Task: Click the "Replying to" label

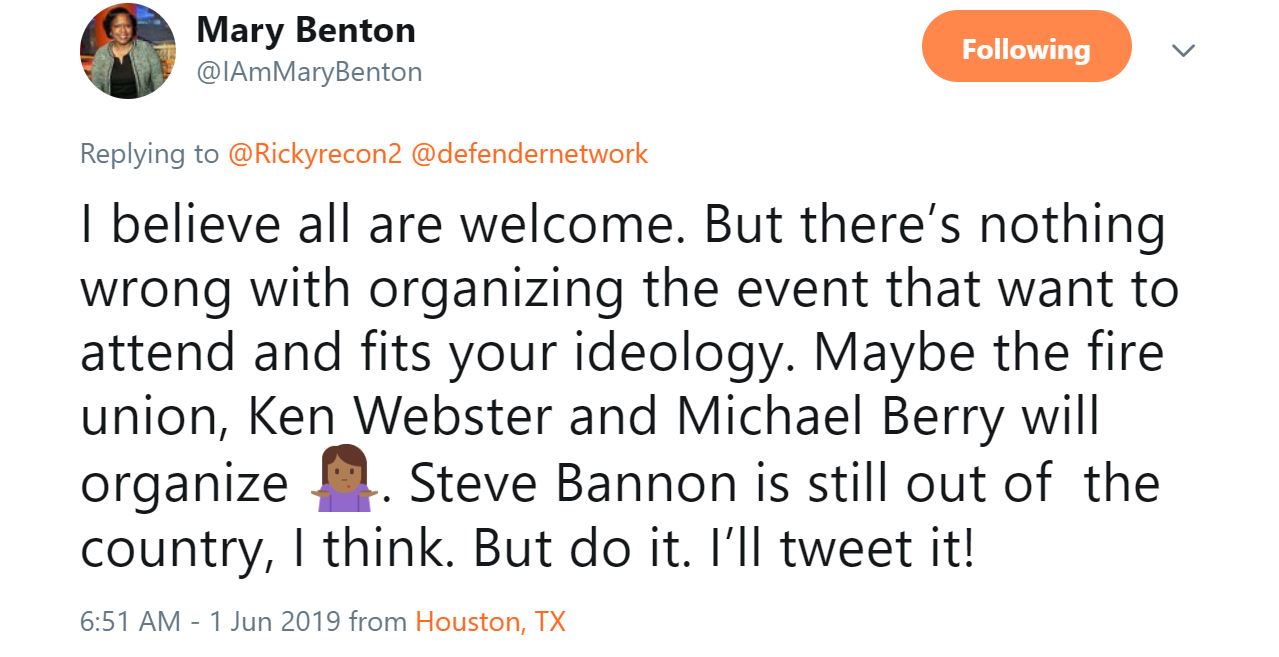Action: pos(149,154)
